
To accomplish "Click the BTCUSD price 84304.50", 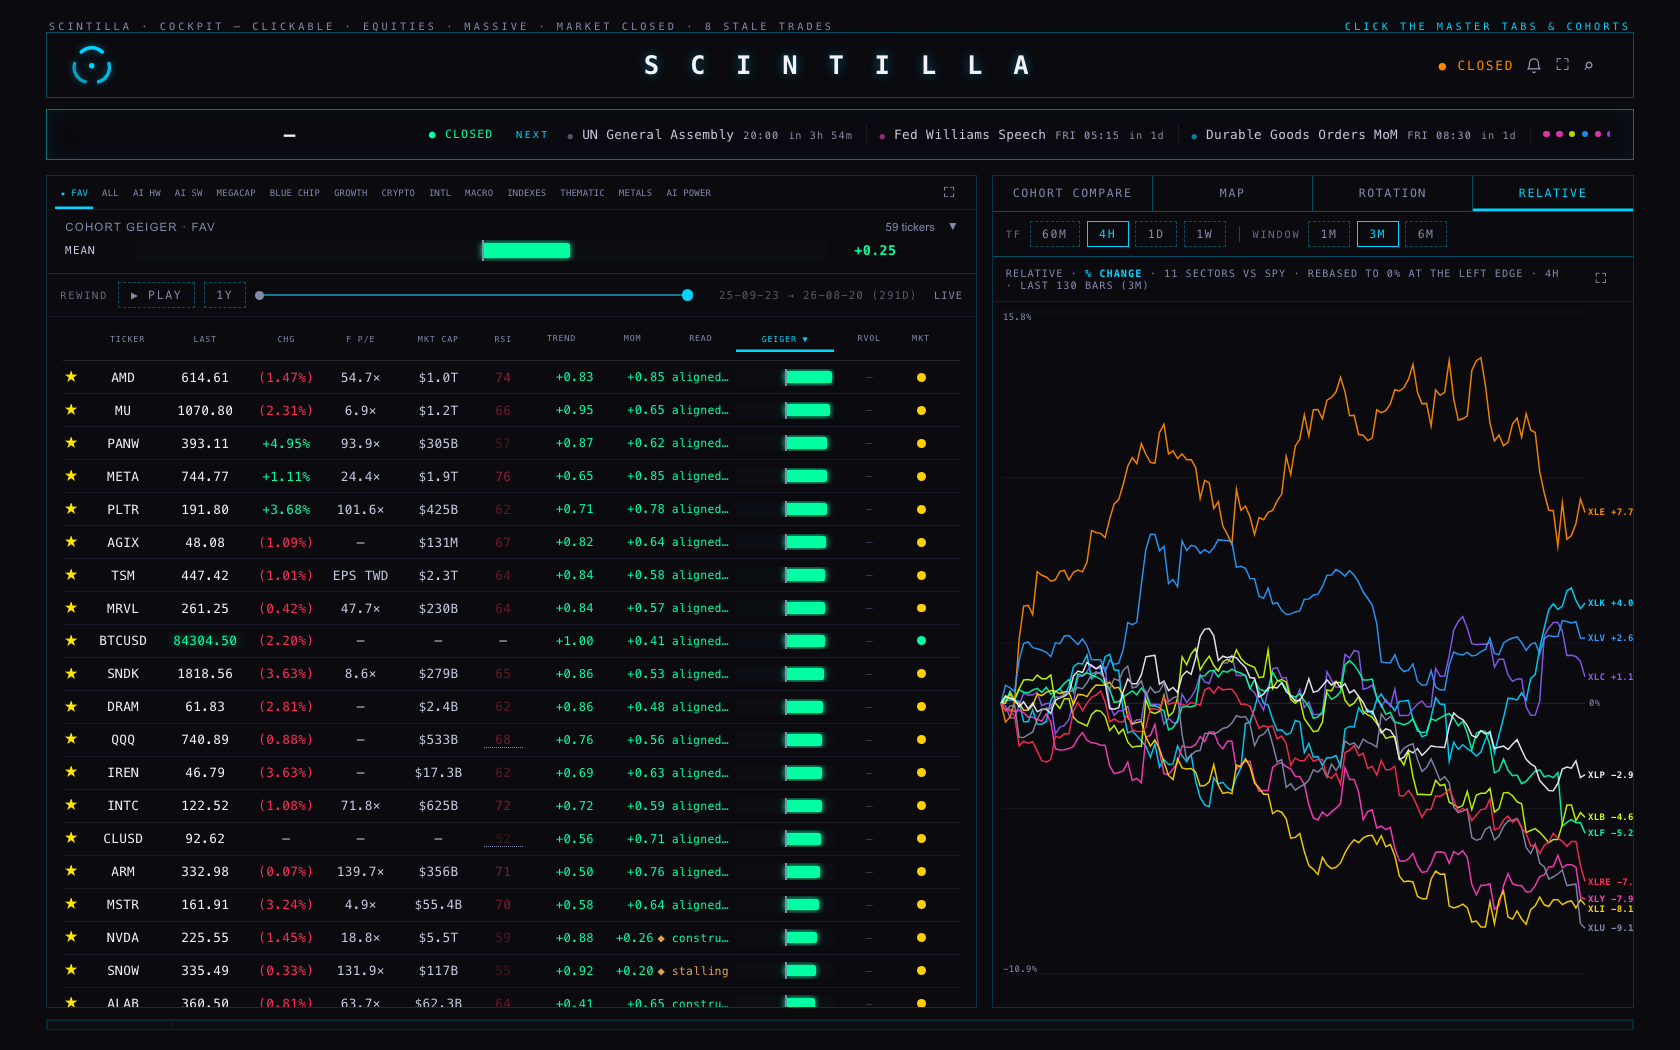I will click(x=205, y=640).
